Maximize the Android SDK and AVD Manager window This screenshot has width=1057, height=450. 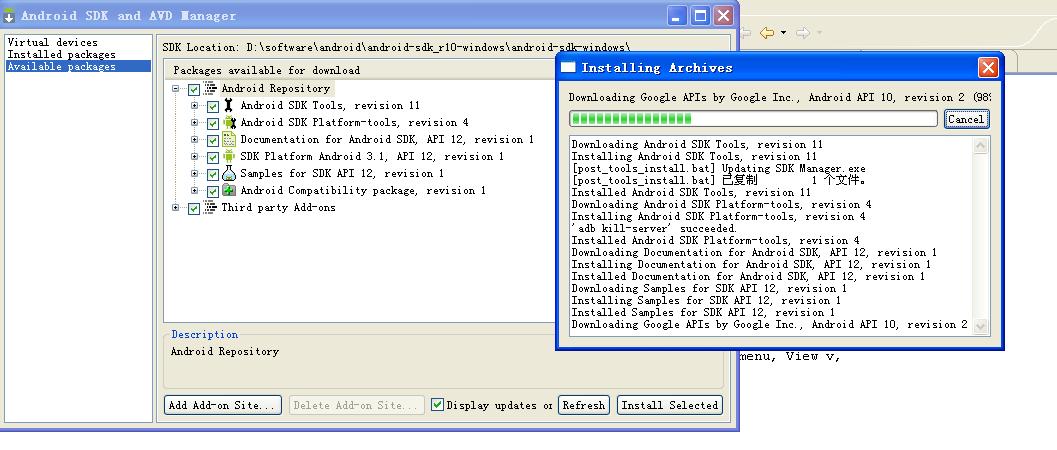pos(700,15)
